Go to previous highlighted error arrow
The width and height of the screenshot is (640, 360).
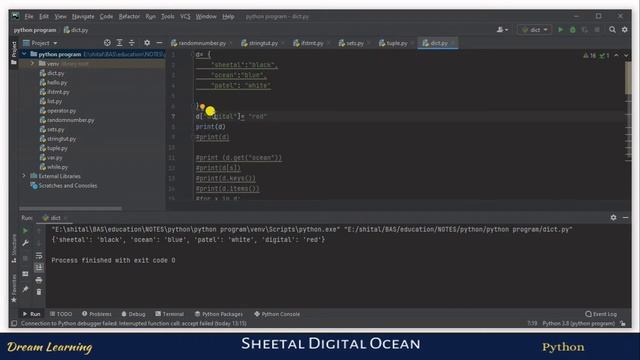(x=616, y=56)
